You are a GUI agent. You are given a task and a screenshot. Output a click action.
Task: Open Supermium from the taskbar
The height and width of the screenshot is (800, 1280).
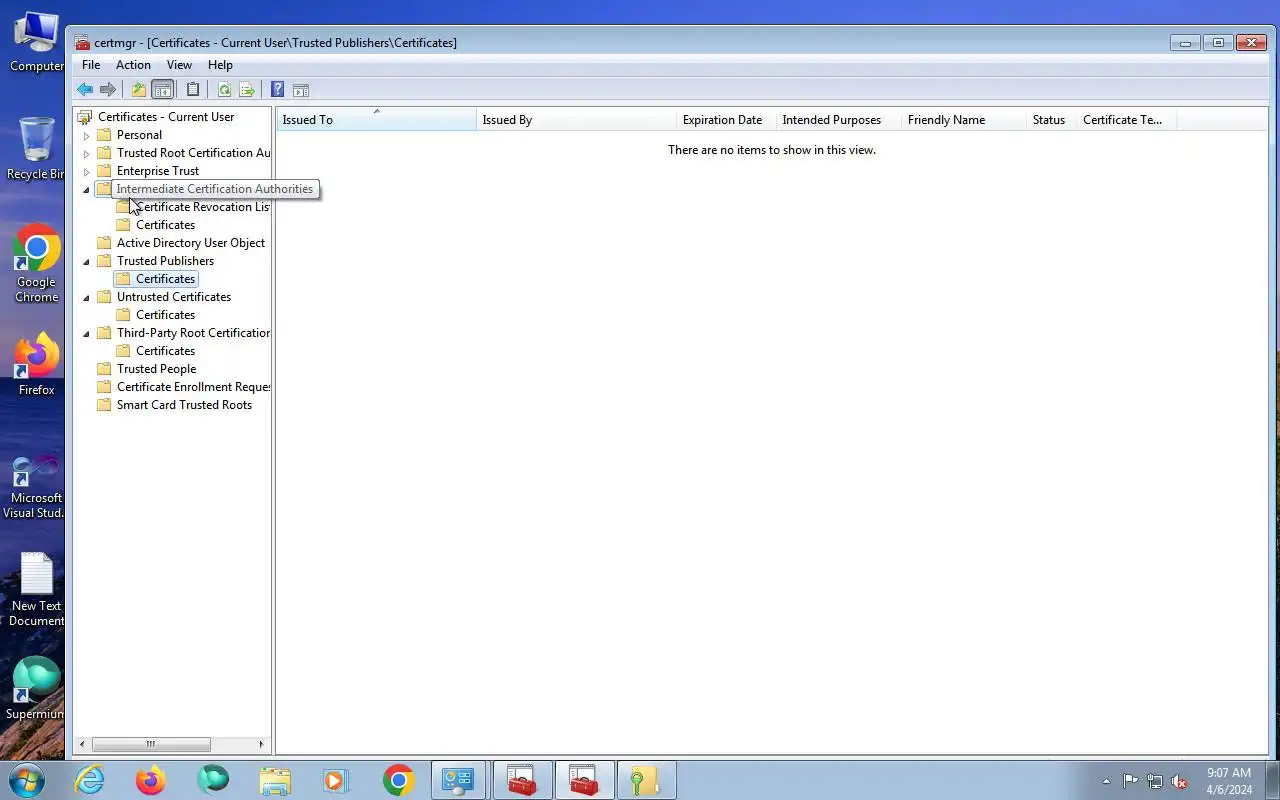(213, 780)
